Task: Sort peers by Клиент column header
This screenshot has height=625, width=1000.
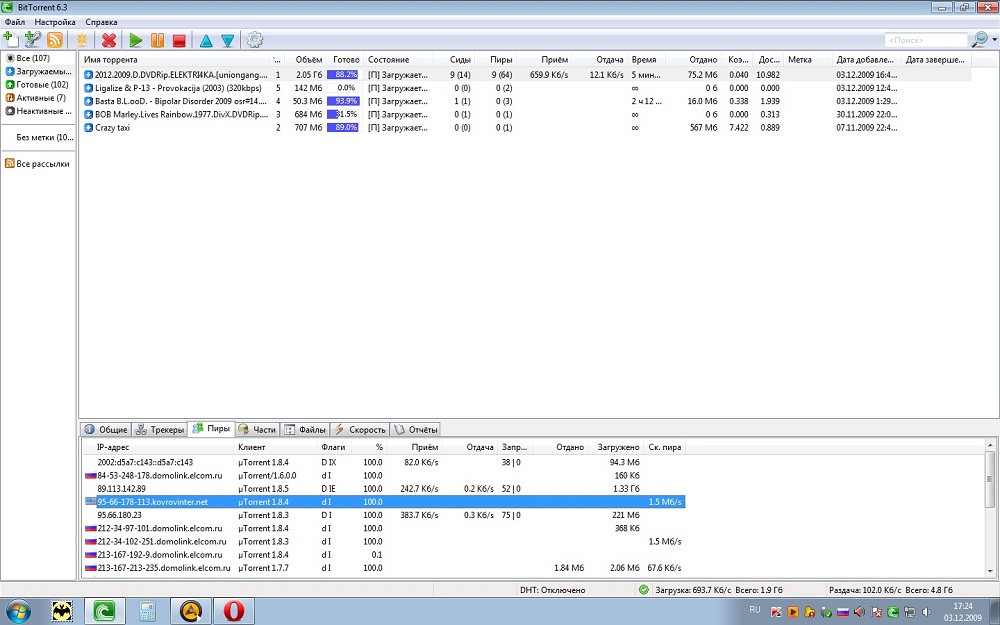Action: pos(276,447)
